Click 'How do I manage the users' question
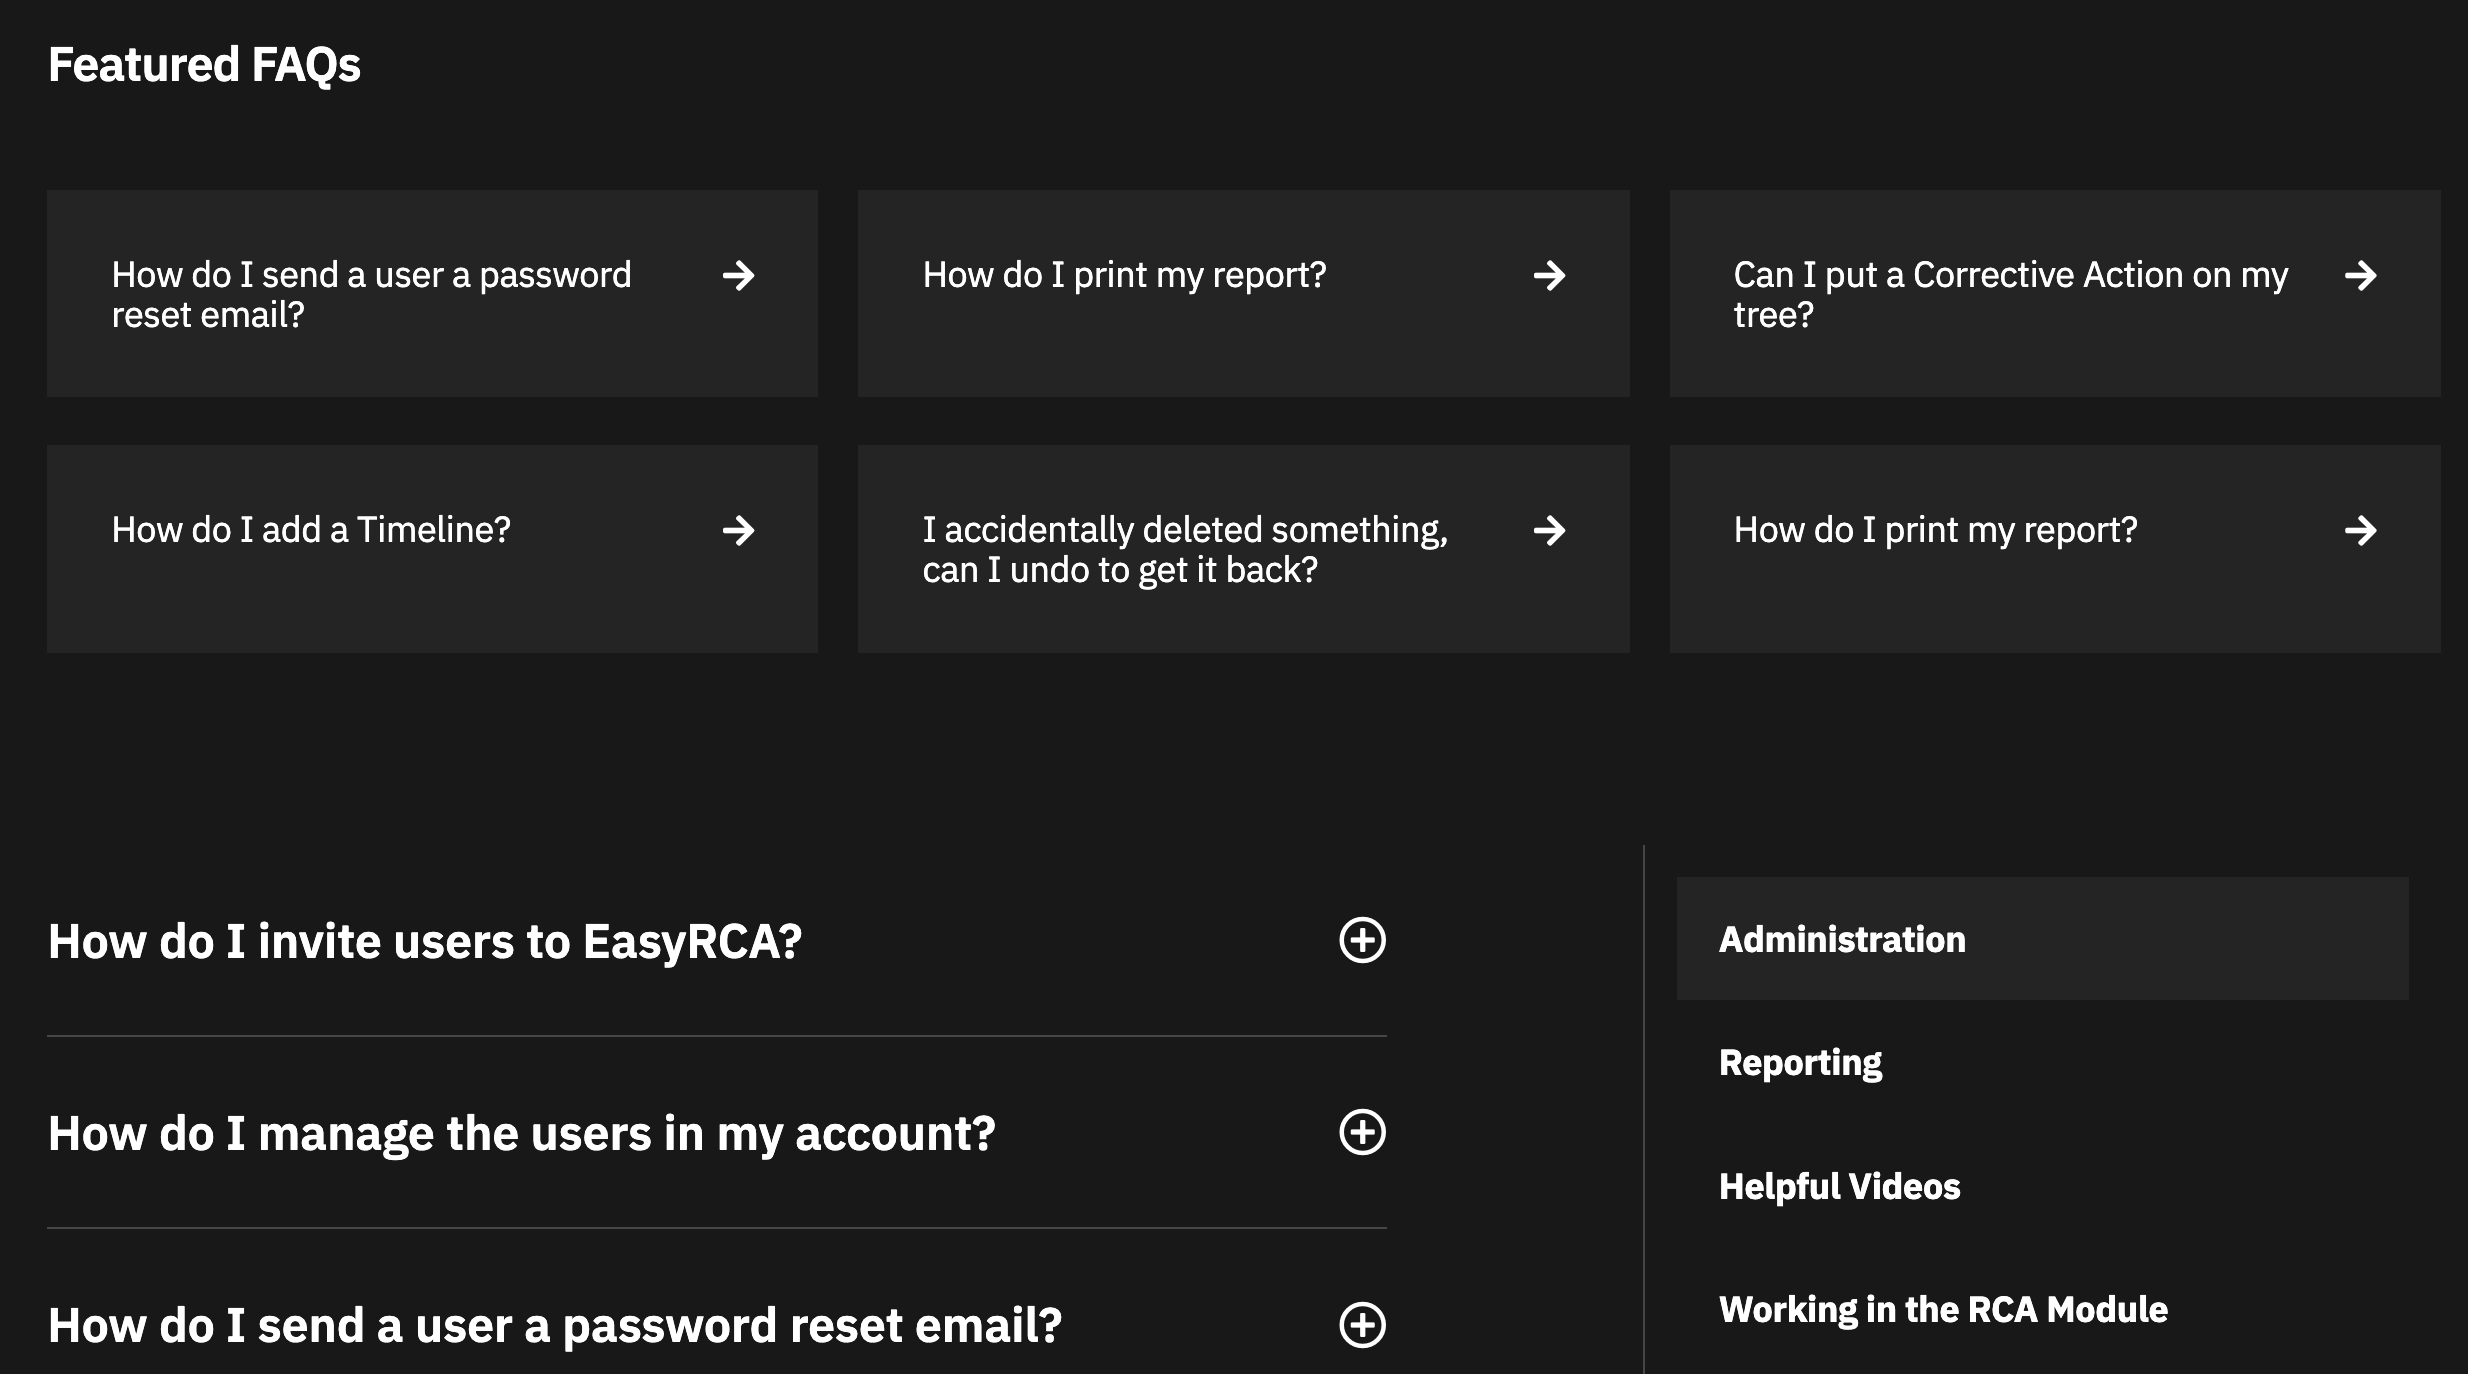The image size is (2468, 1374). click(x=521, y=1133)
